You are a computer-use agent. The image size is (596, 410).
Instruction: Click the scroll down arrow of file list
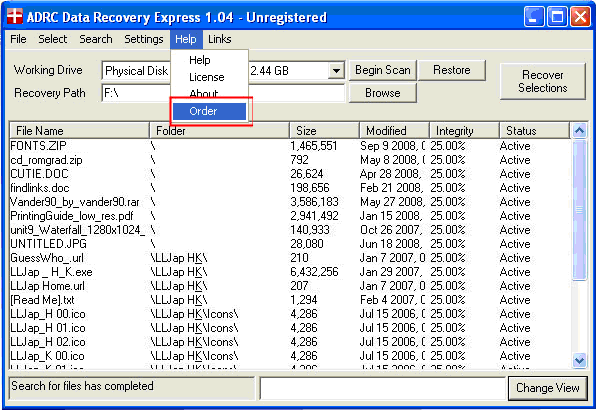pyautogui.click(x=579, y=360)
